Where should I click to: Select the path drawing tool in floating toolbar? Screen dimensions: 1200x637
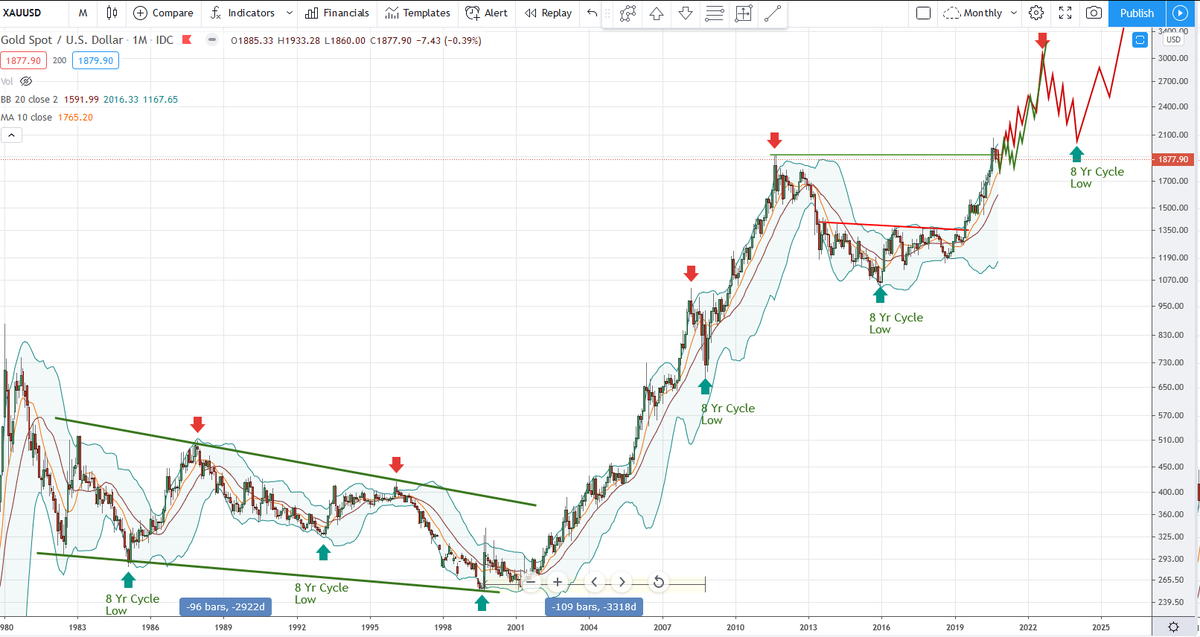pyautogui.click(x=628, y=14)
